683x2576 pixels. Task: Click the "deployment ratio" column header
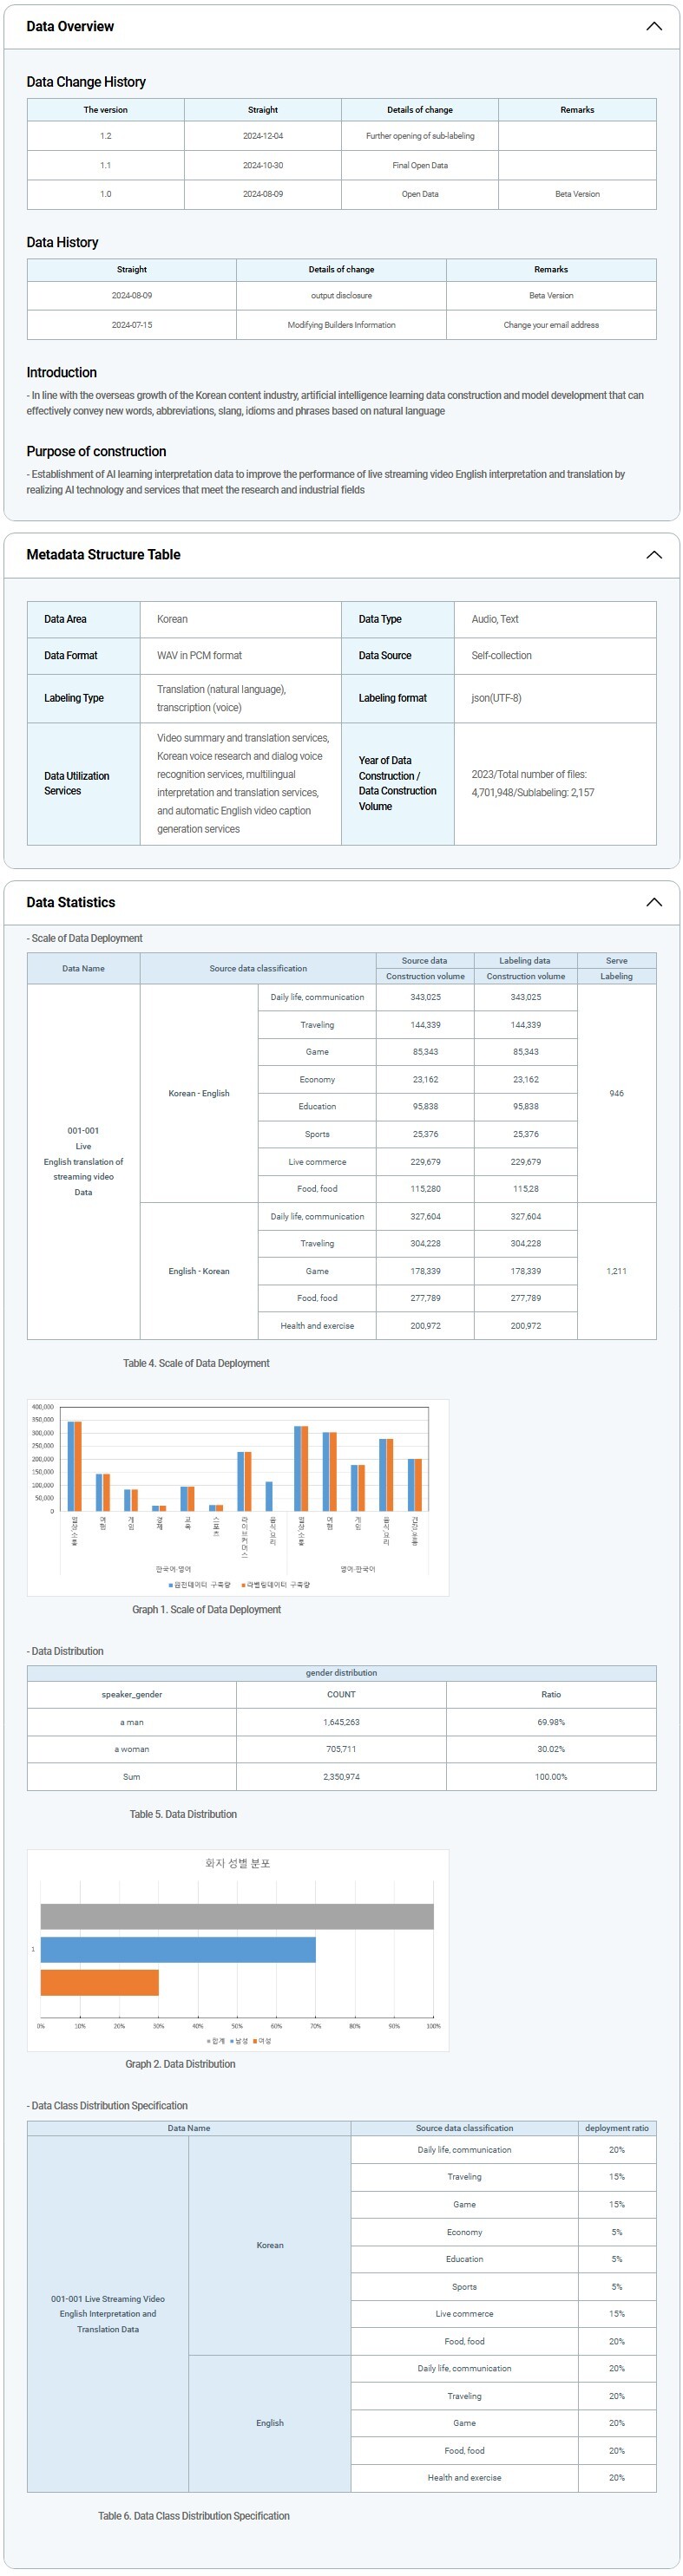click(x=616, y=2128)
